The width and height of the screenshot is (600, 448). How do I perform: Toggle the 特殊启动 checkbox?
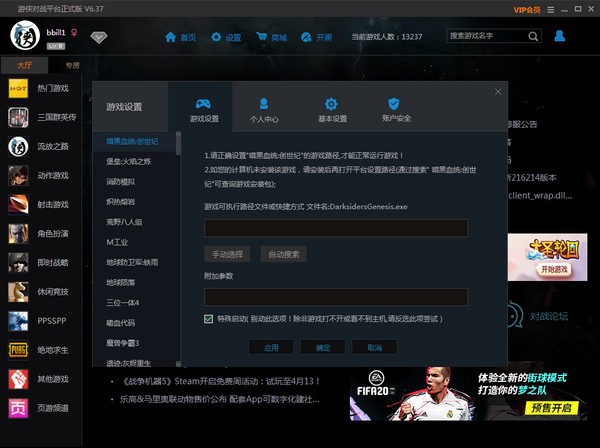click(x=208, y=318)
